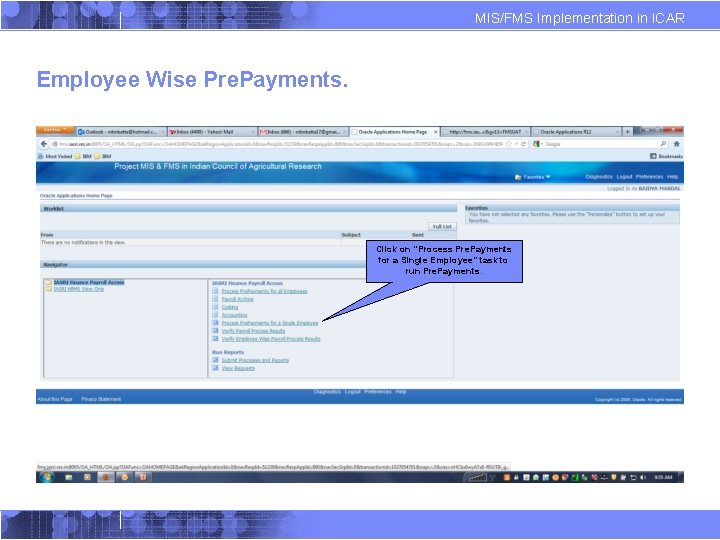Click the IASRI HRMS View Only folder icon

pos(48,289)
